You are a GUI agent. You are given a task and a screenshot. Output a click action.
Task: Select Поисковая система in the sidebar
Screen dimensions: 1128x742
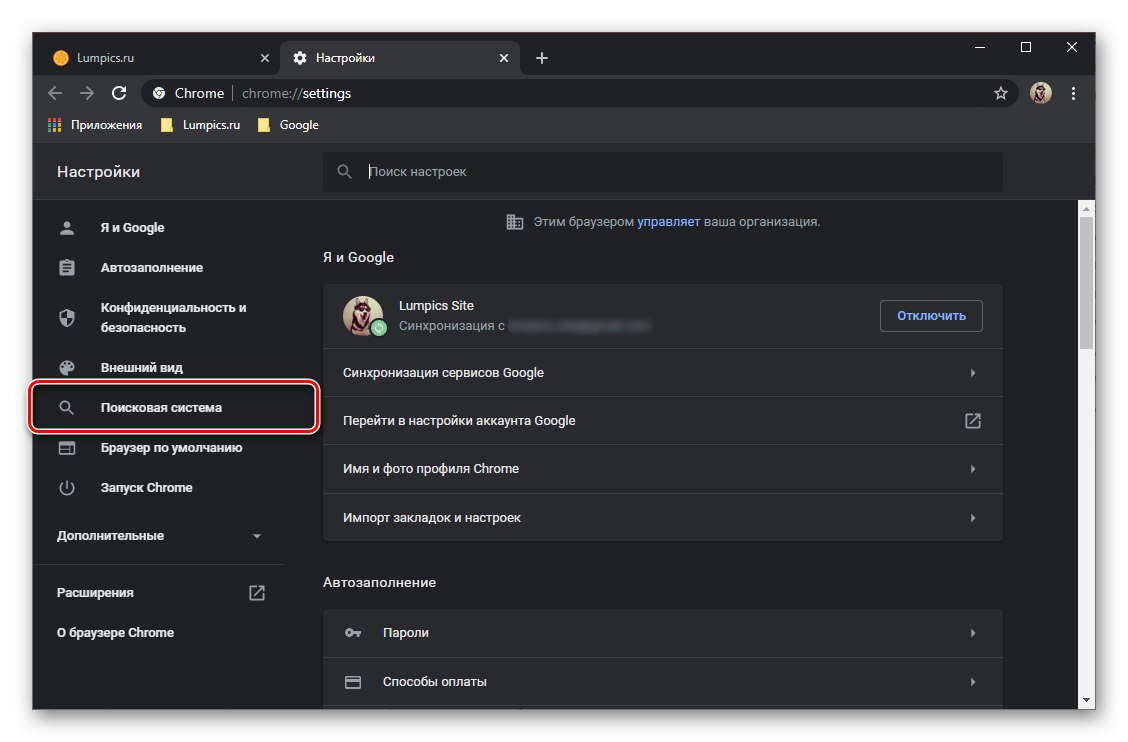pos(161,408)
